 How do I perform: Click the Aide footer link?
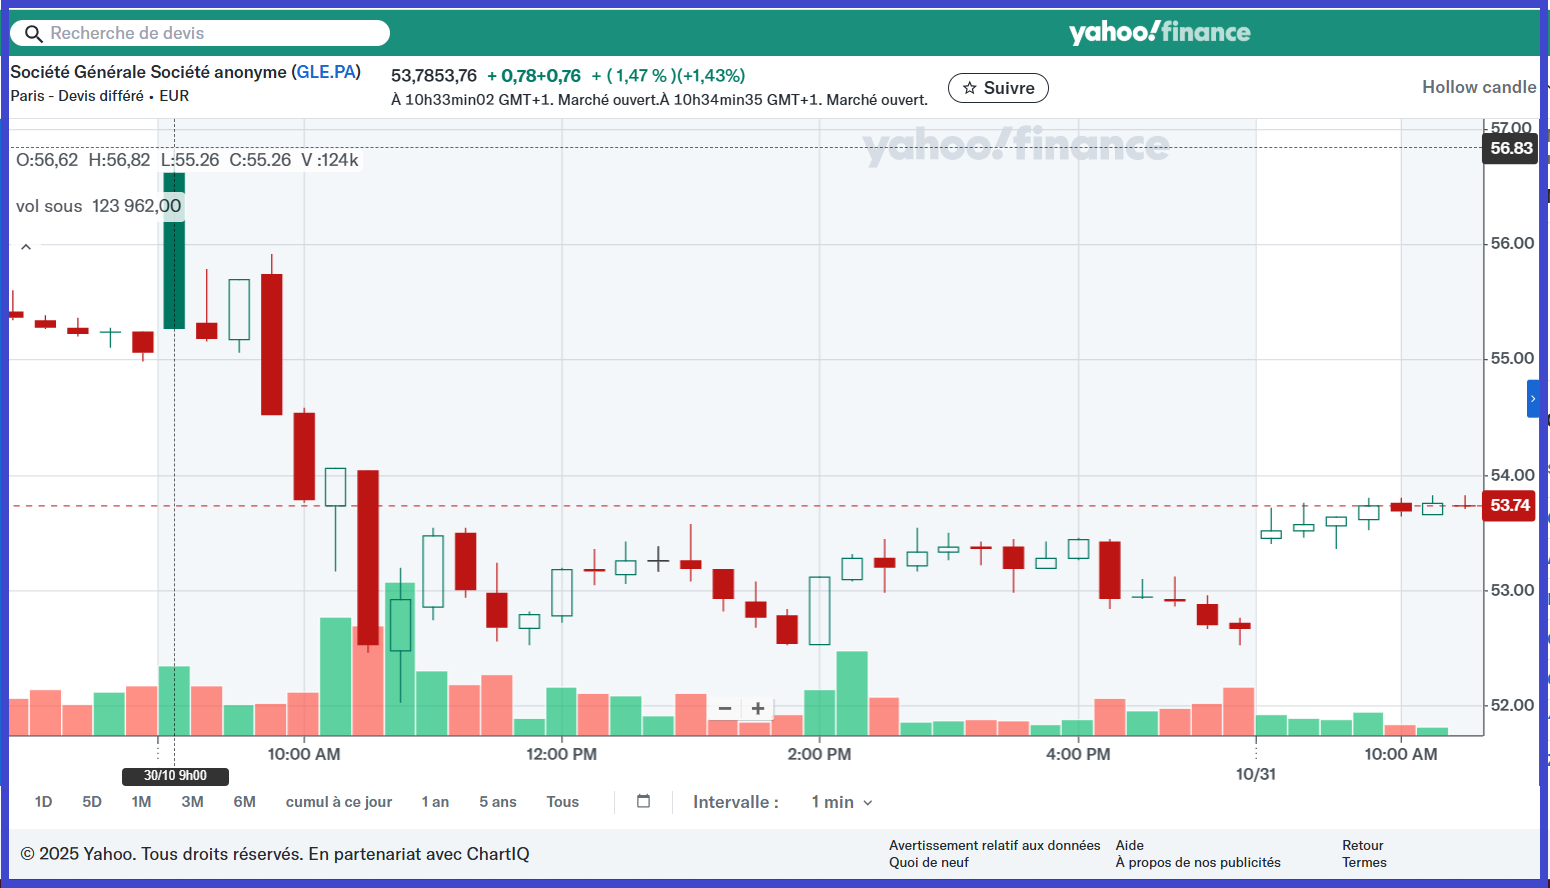coord(1129,845)
